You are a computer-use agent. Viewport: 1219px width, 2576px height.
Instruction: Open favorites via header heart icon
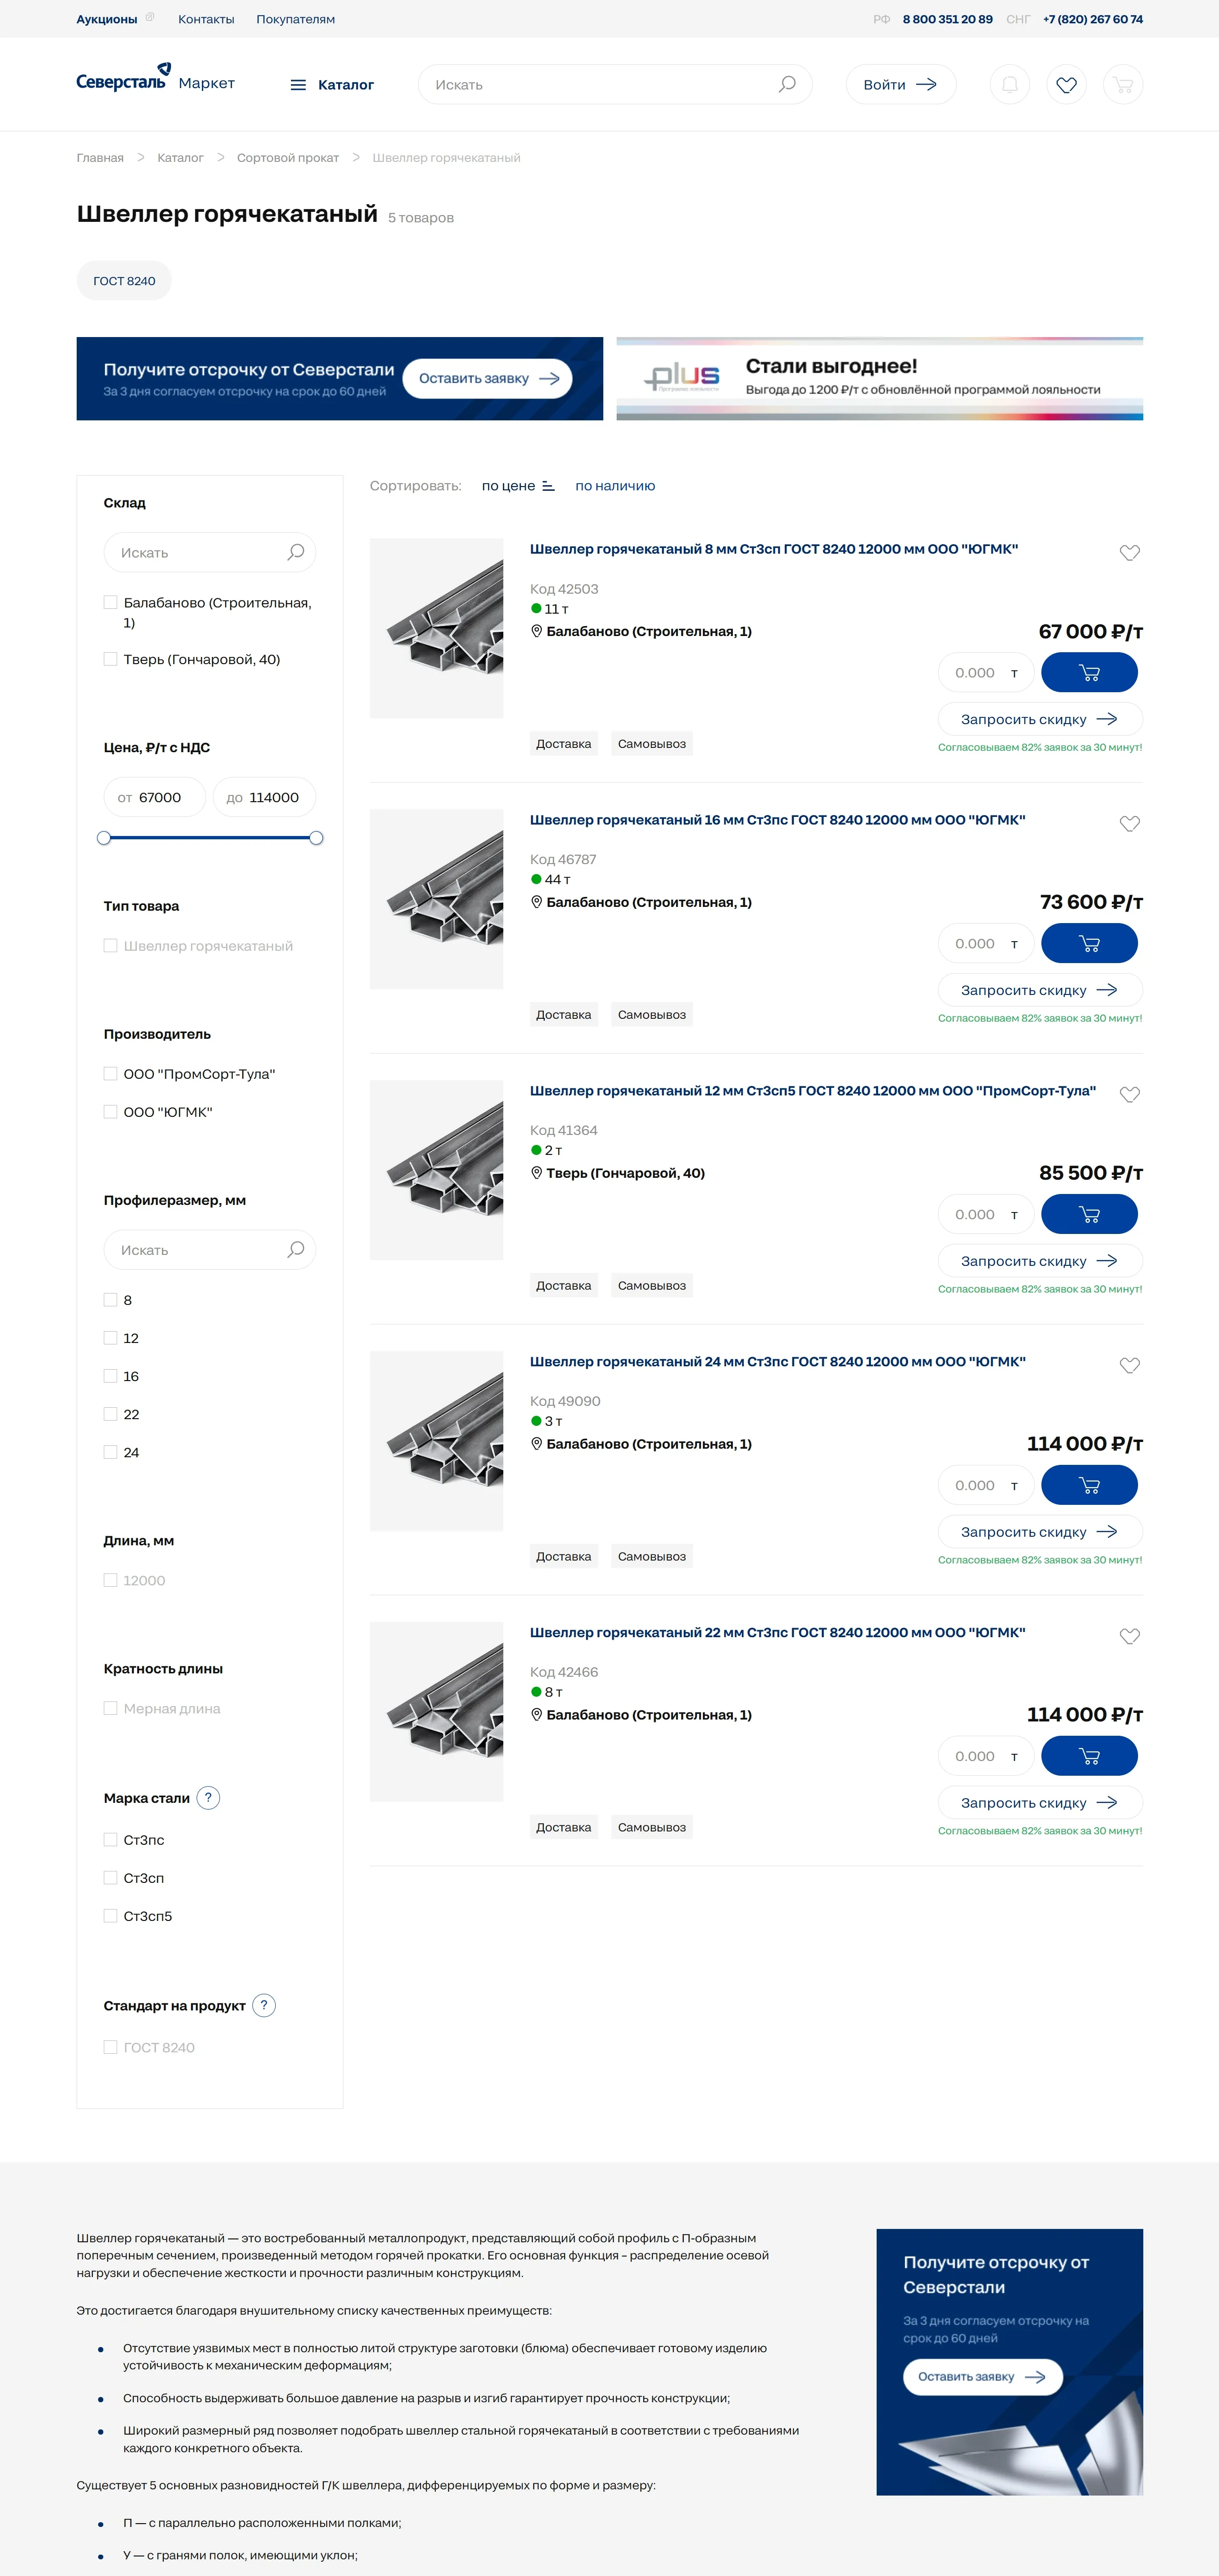click(1066, 85)
